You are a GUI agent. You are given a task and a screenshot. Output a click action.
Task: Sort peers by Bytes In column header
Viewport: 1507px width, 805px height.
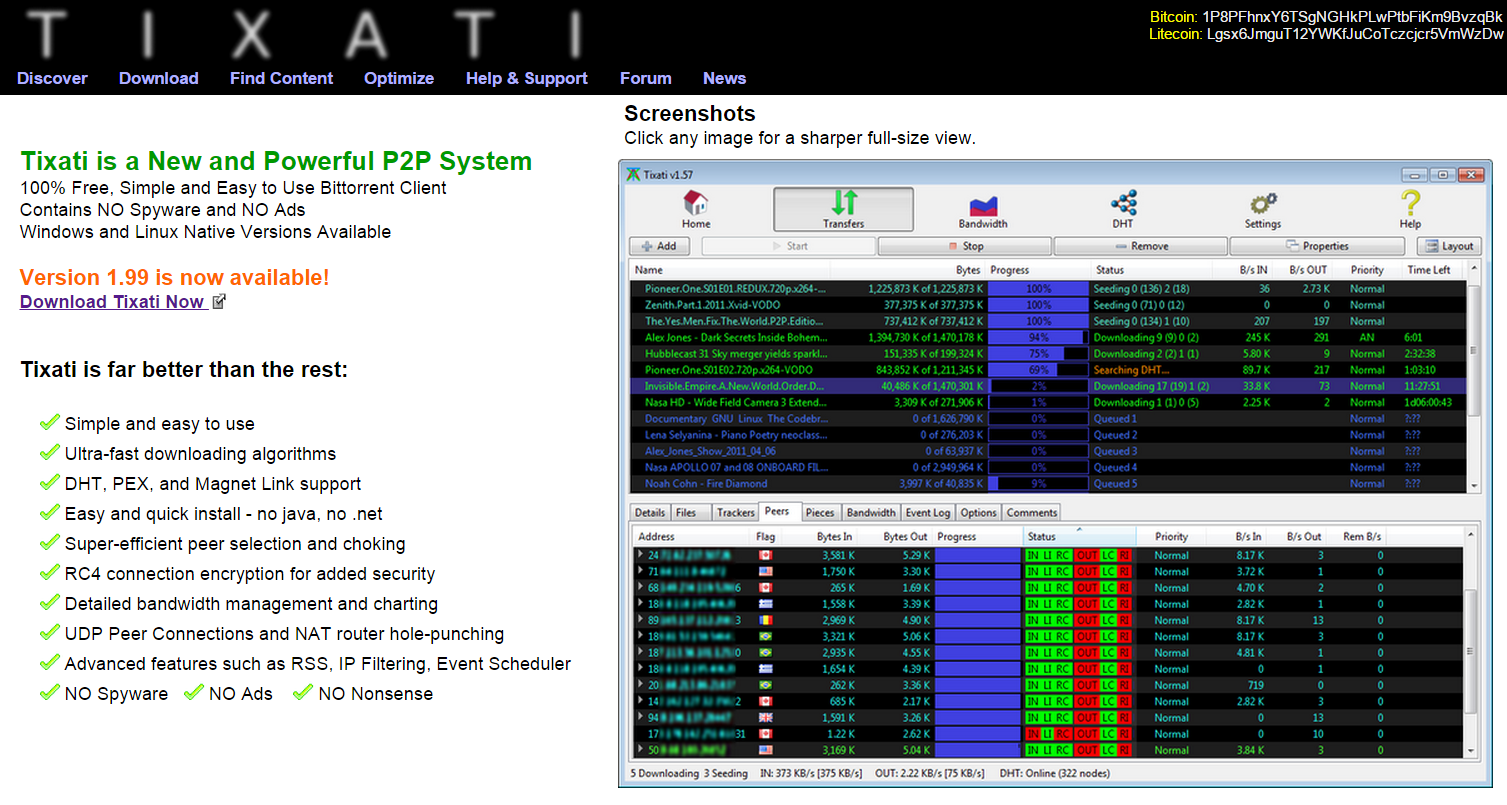(833, 537)
